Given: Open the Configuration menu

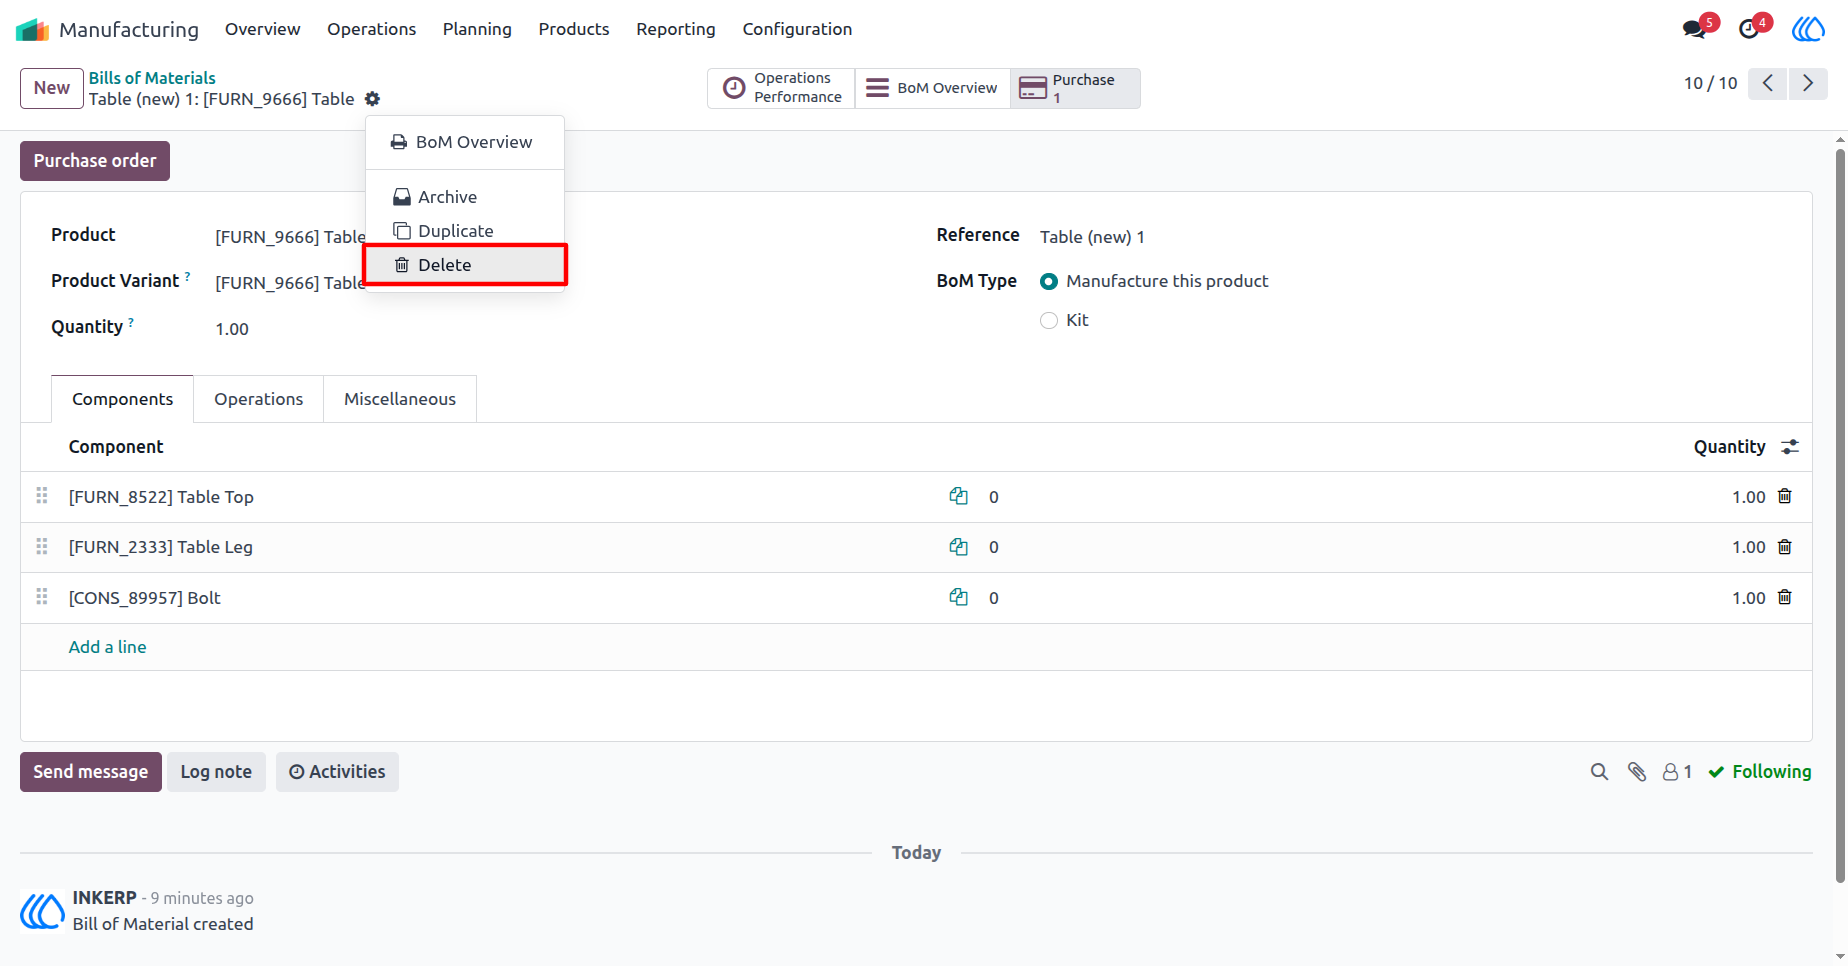Looking at the screenshot, I should 797,29.
